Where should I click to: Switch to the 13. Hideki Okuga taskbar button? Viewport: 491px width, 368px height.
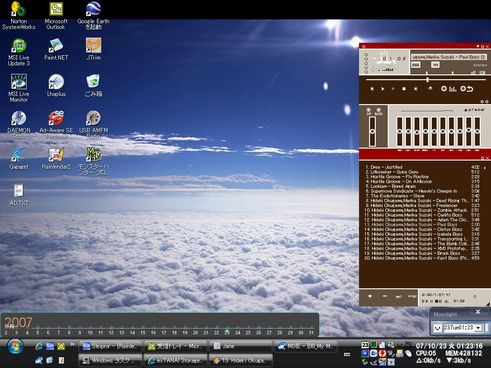240,360
